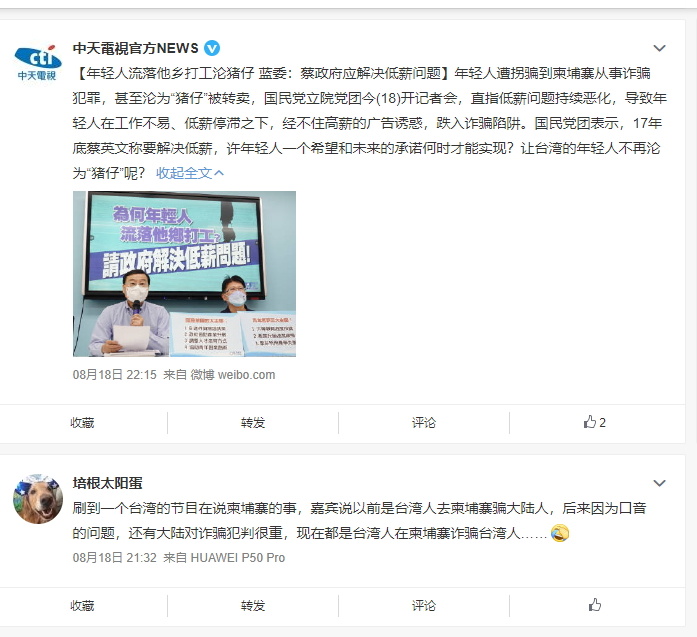The width and height of the screenshot is (697, 637).
Task: Collapse full text via 收起全文
Action: pos(190,173)
